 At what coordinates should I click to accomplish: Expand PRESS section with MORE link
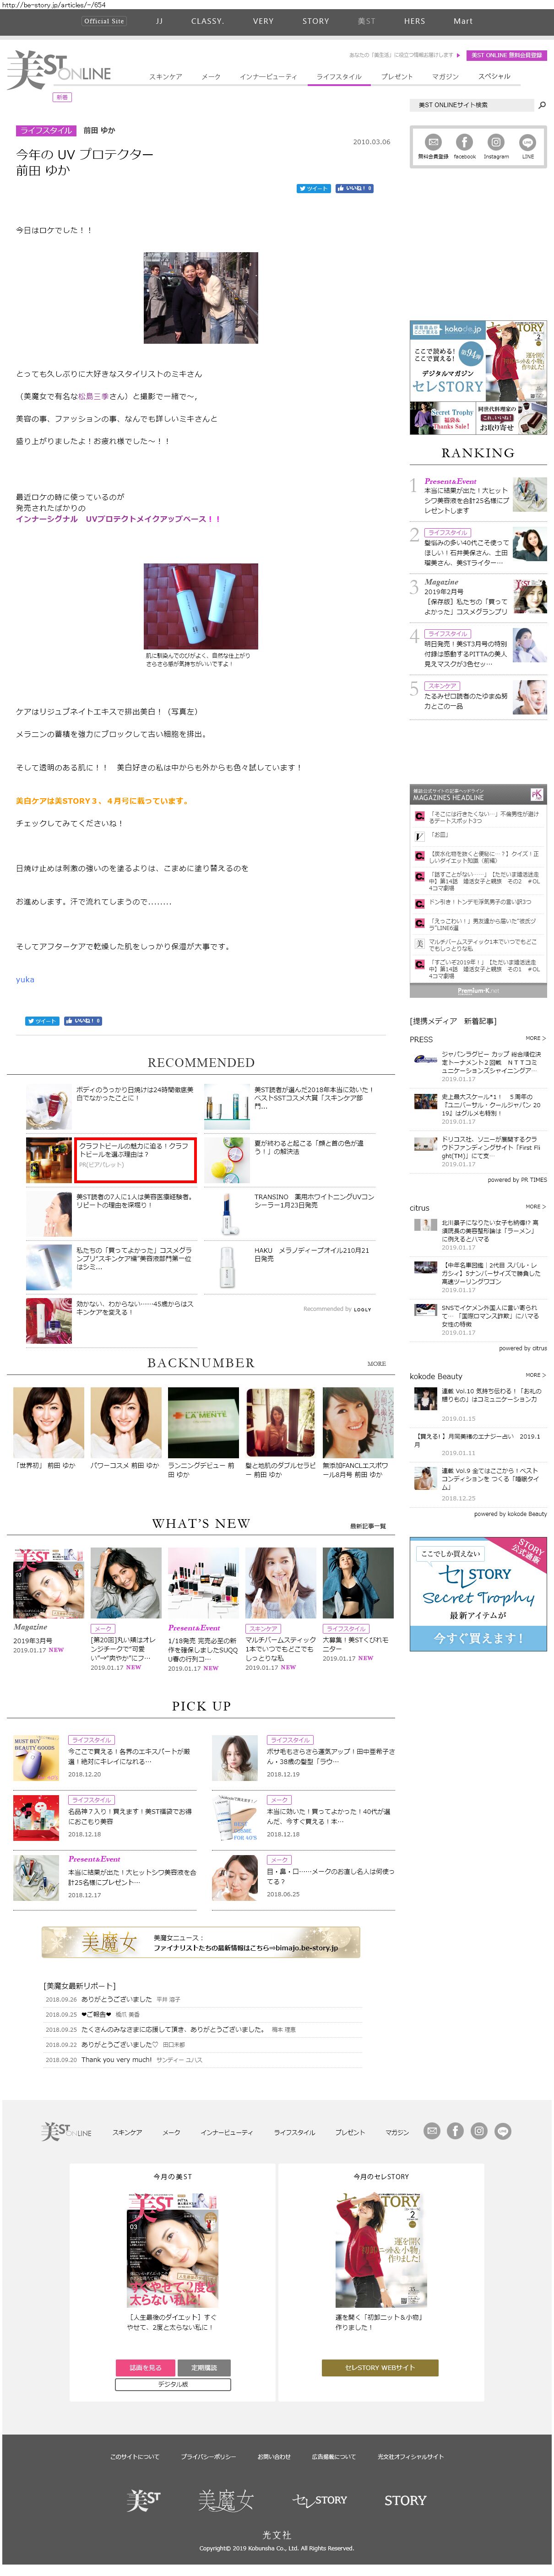536,1038
